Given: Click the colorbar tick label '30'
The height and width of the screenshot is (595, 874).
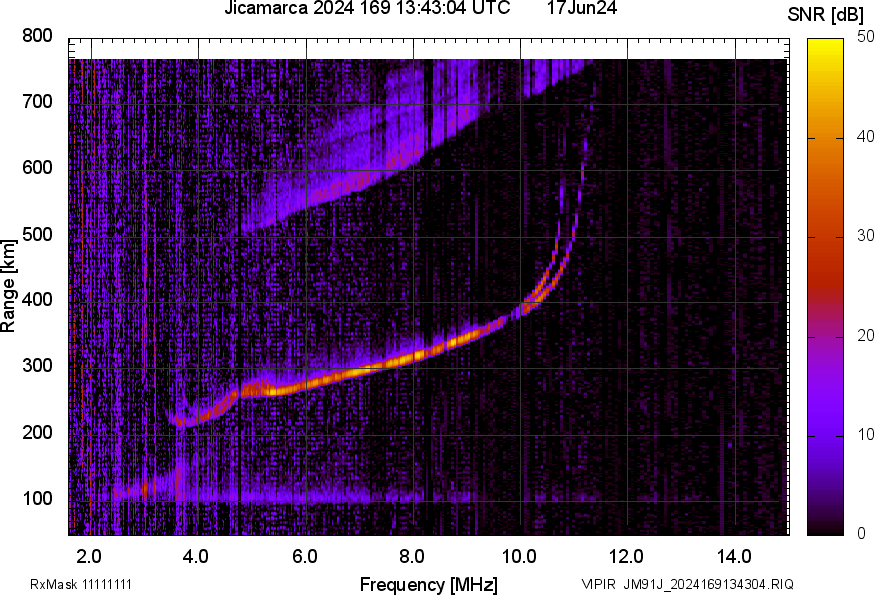Looking at the screenshot, I should (865, 236).
